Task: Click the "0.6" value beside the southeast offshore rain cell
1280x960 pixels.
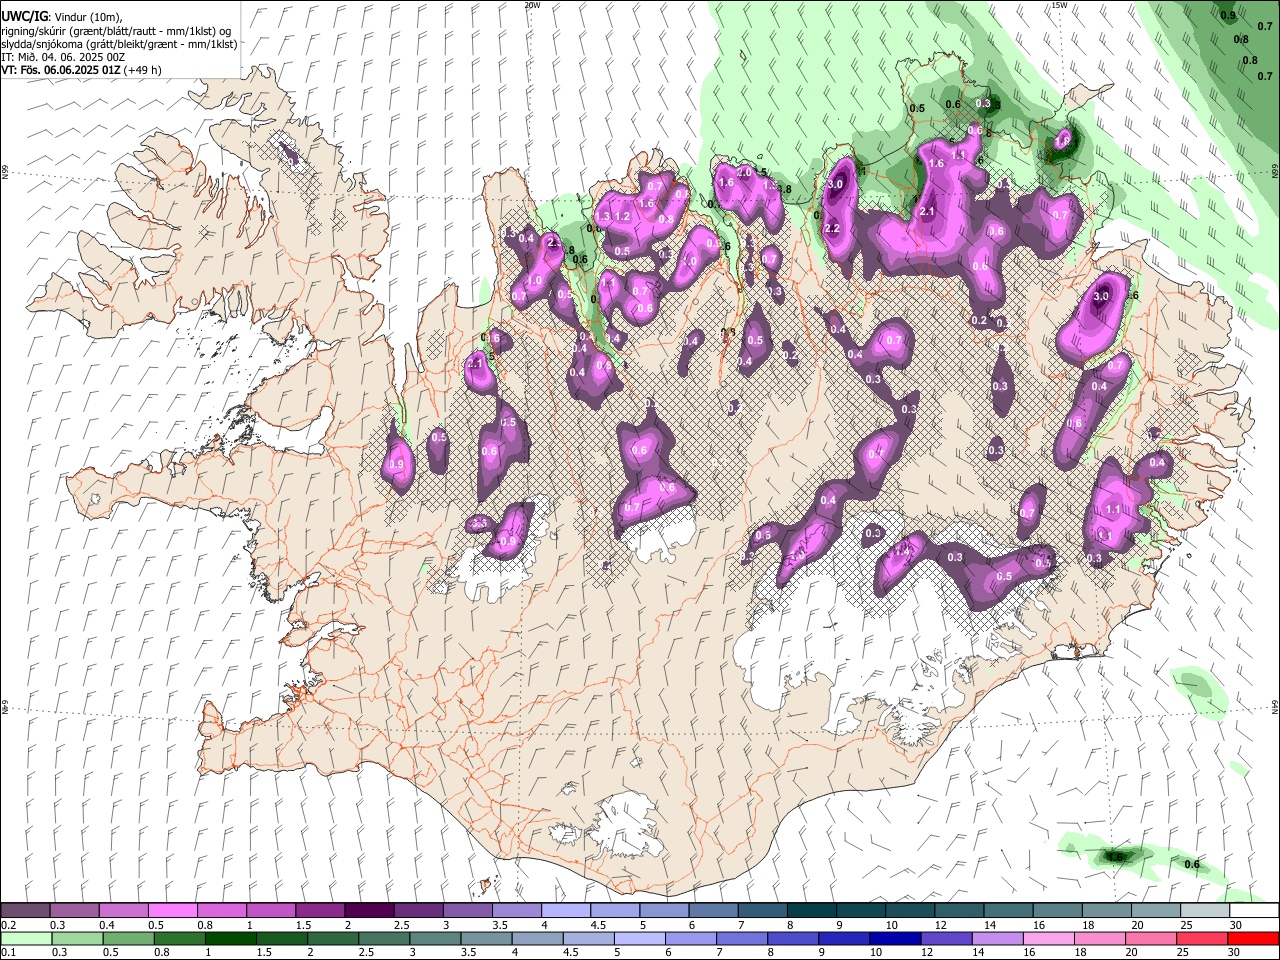Action: 1192,864
